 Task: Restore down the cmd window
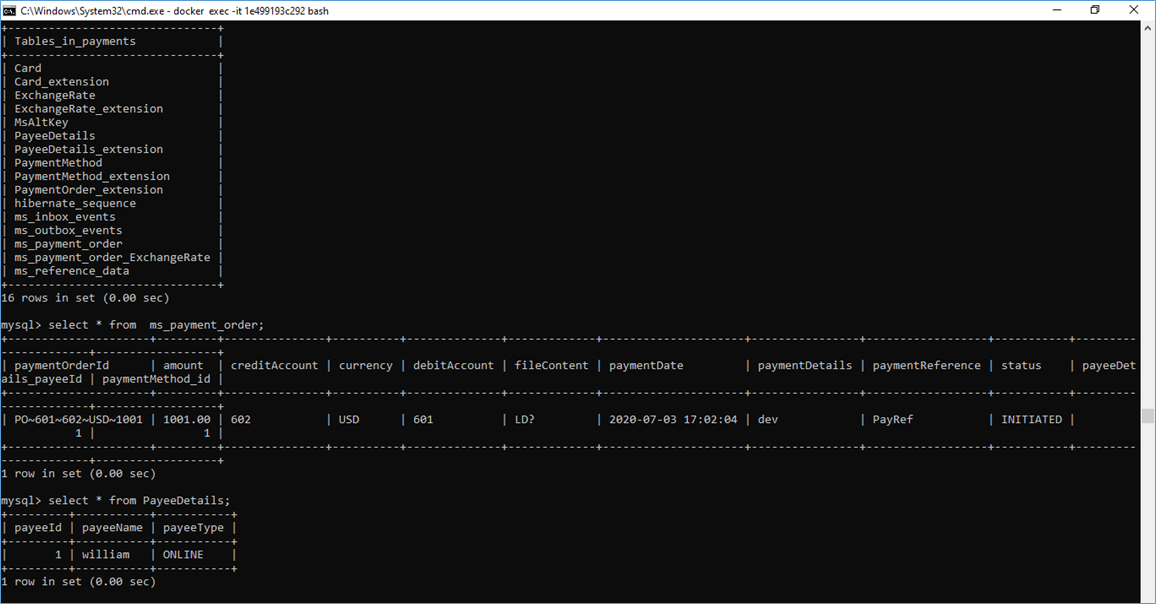click(x=1095, y=10)
